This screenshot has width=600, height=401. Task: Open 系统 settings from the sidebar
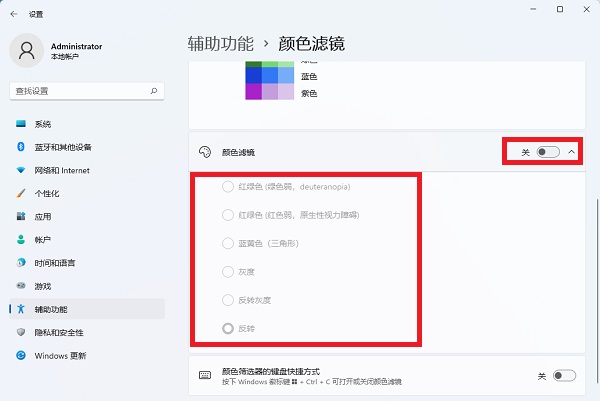pyautogui.click(x=43, y=124)
